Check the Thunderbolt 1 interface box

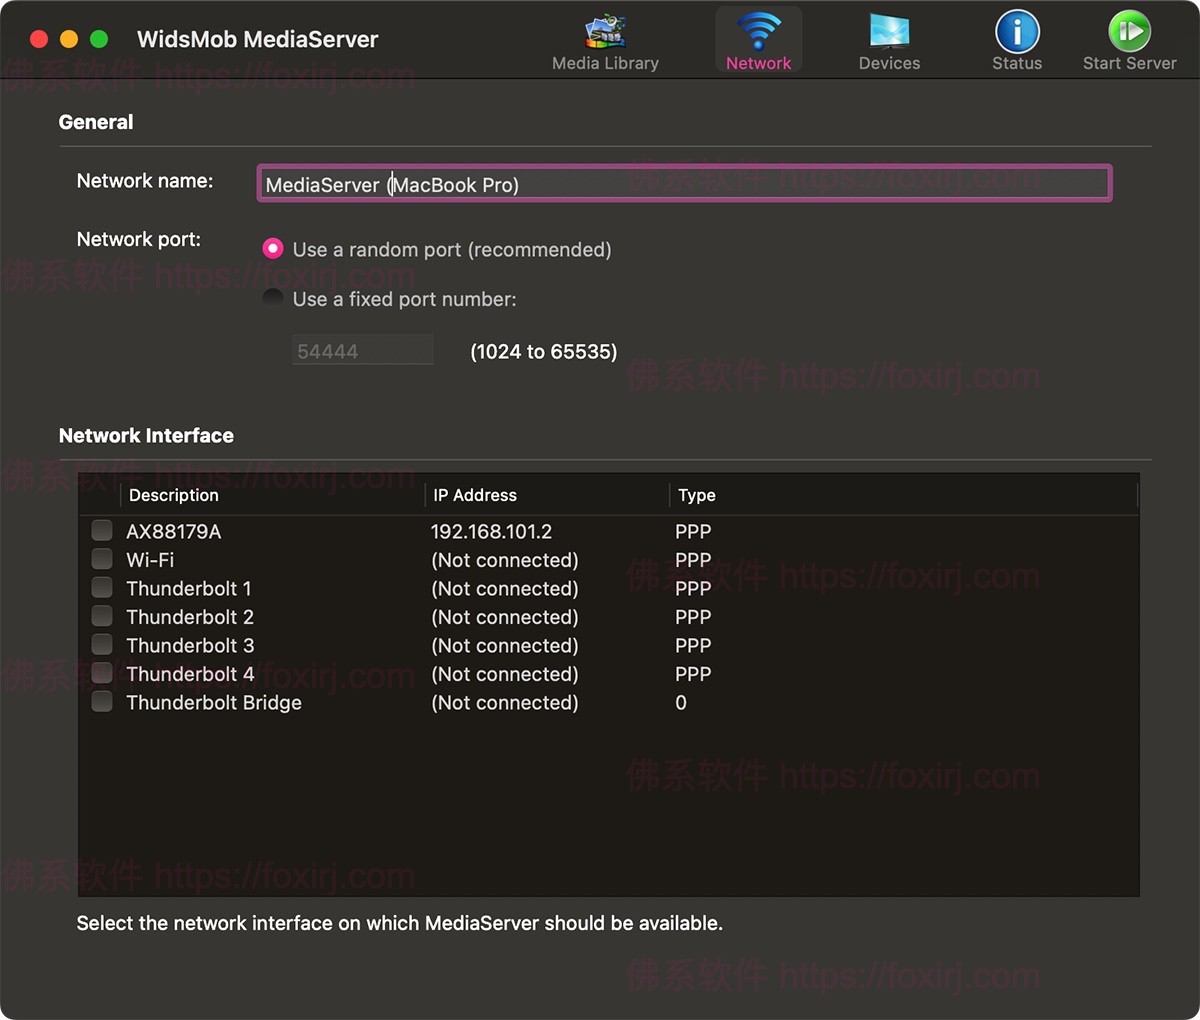102,587
